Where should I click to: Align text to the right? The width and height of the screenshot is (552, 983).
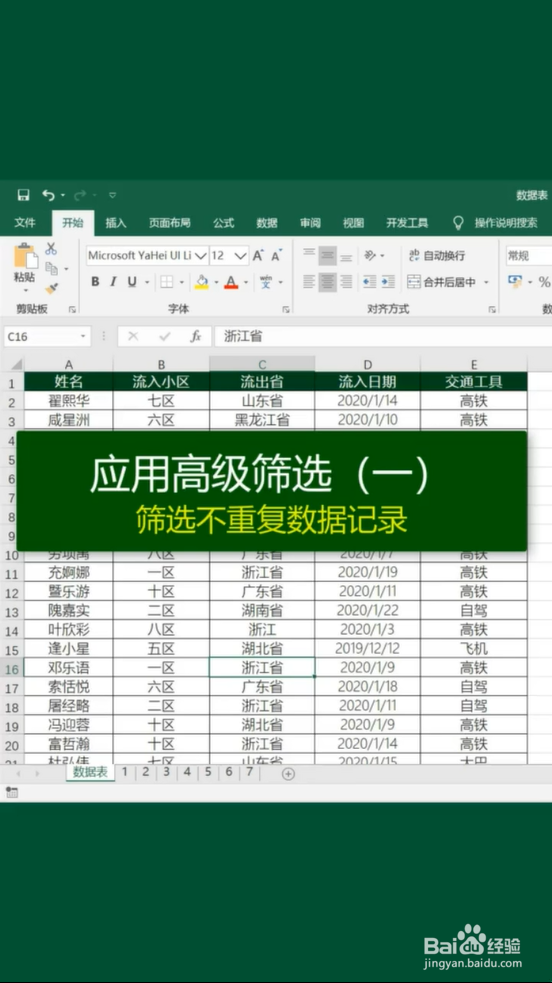tap(346, 282)
